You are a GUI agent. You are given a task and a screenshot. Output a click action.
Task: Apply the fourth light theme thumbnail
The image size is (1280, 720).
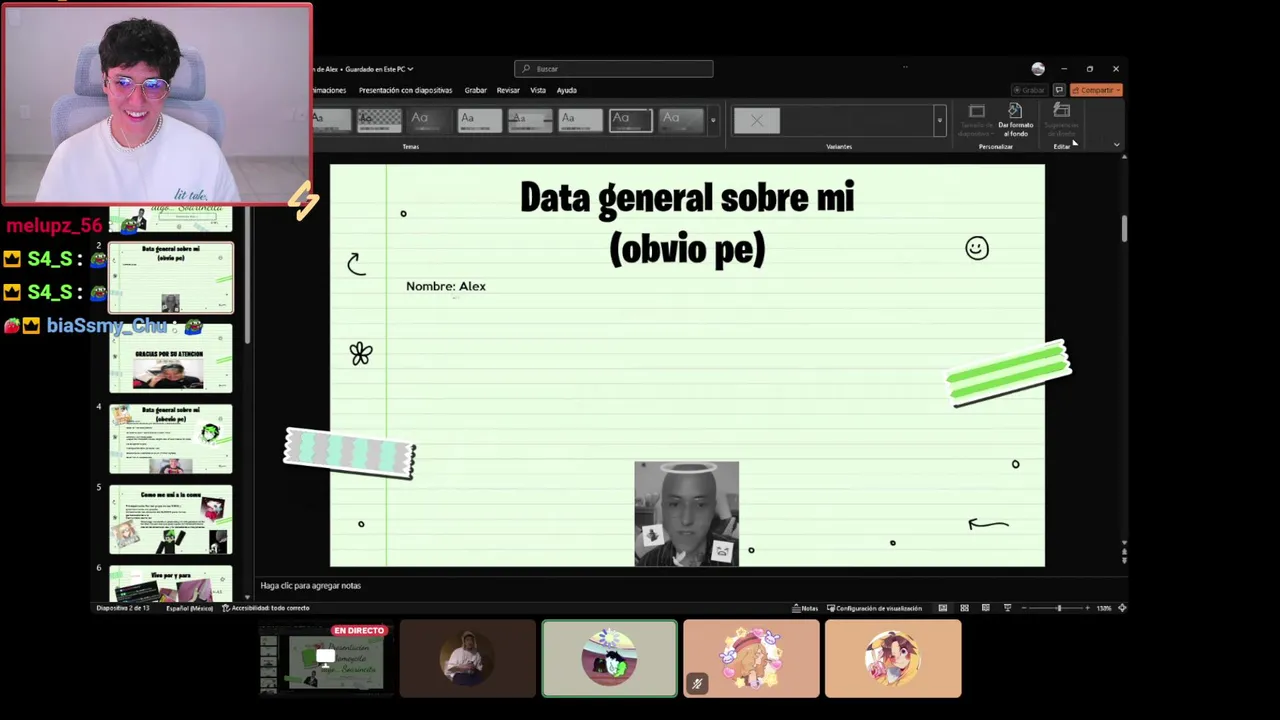(x=480, y=120)
